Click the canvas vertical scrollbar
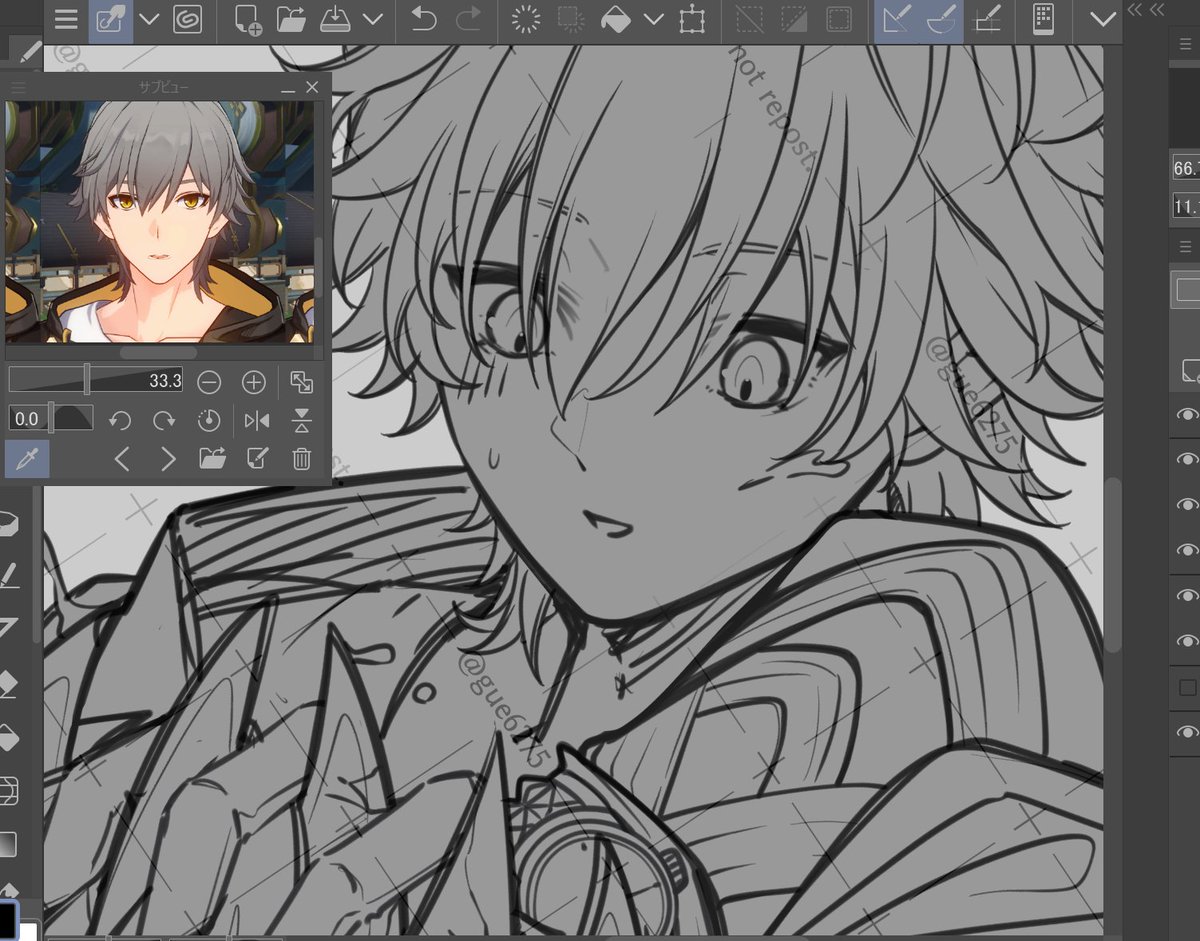1200x941 pixels. tap(1112, 565)
